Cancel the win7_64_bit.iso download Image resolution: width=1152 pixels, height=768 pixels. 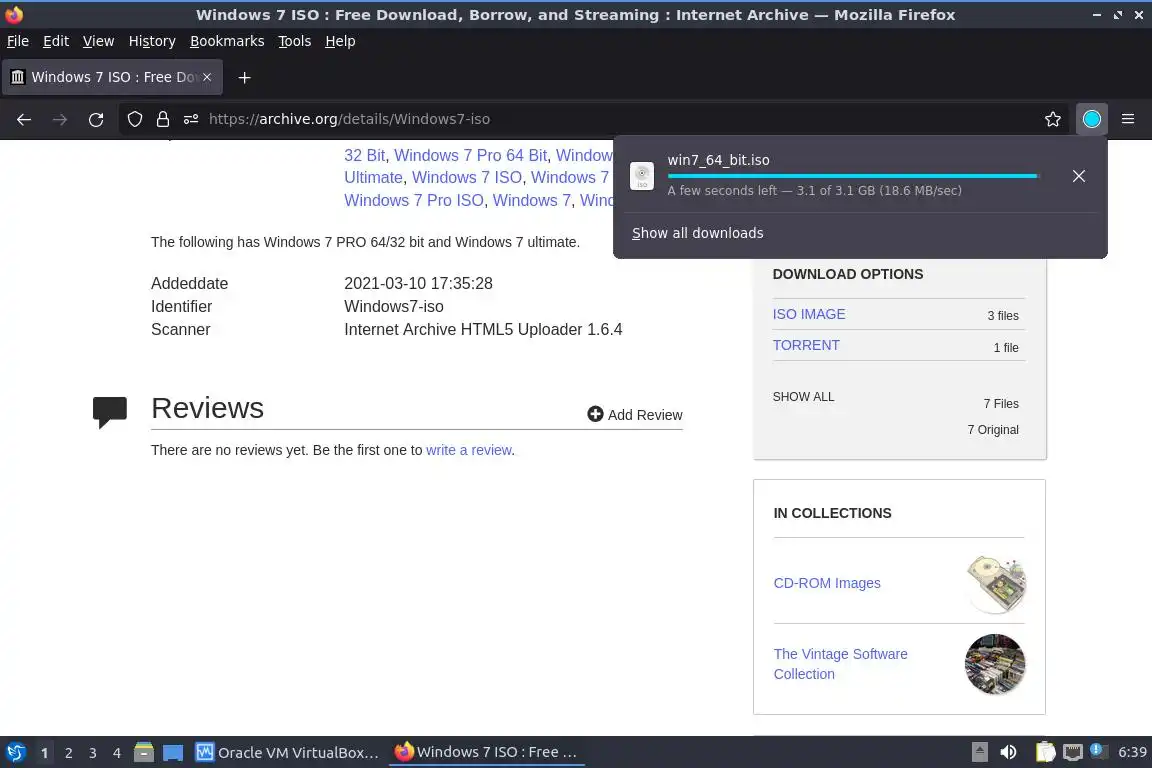coord(1079,176)
